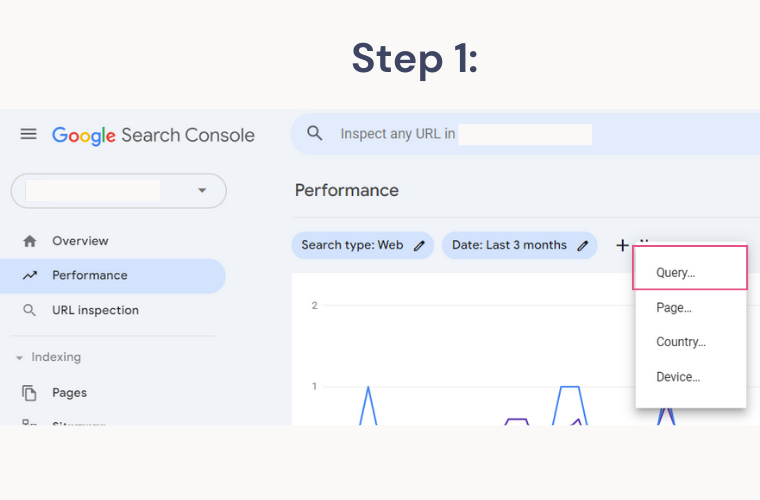Click the Performance trending-line icon
The image size is (760, 500).
click(x=30, y=276)
